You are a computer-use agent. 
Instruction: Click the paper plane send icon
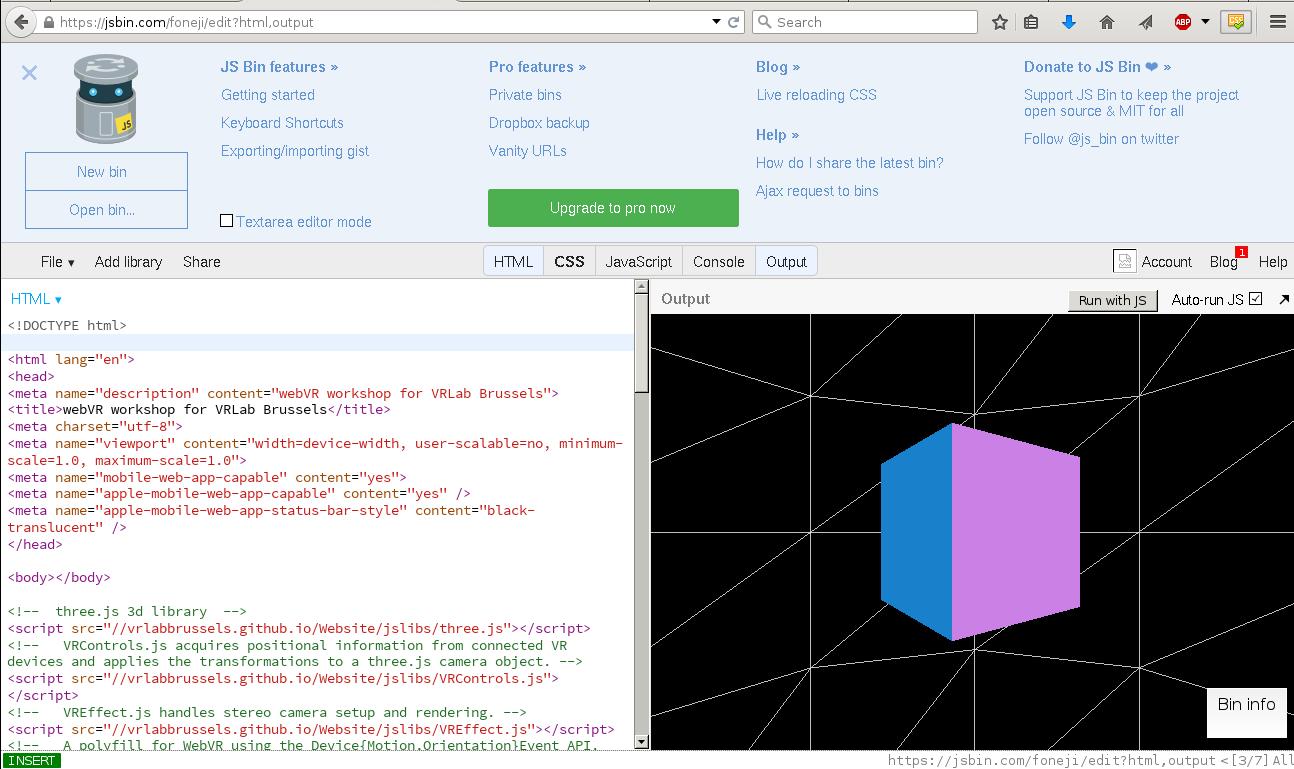(x=1145, y=22)
